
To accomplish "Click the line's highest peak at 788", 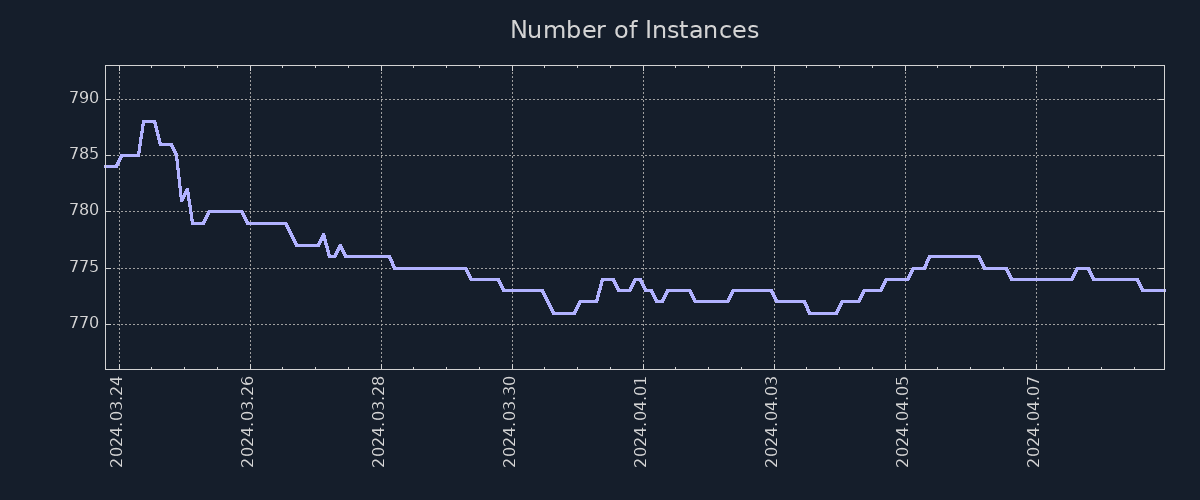I will coord(148,121).
